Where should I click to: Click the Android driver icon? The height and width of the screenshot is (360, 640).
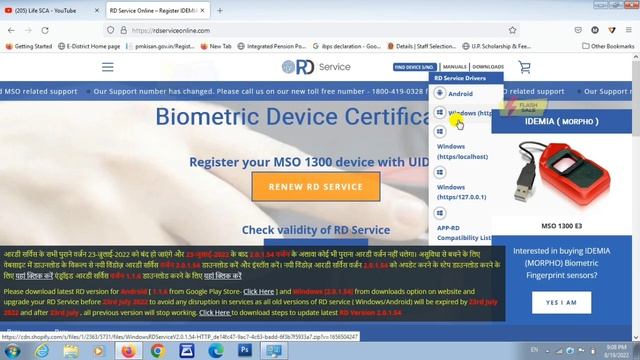[x=440, y=93]
